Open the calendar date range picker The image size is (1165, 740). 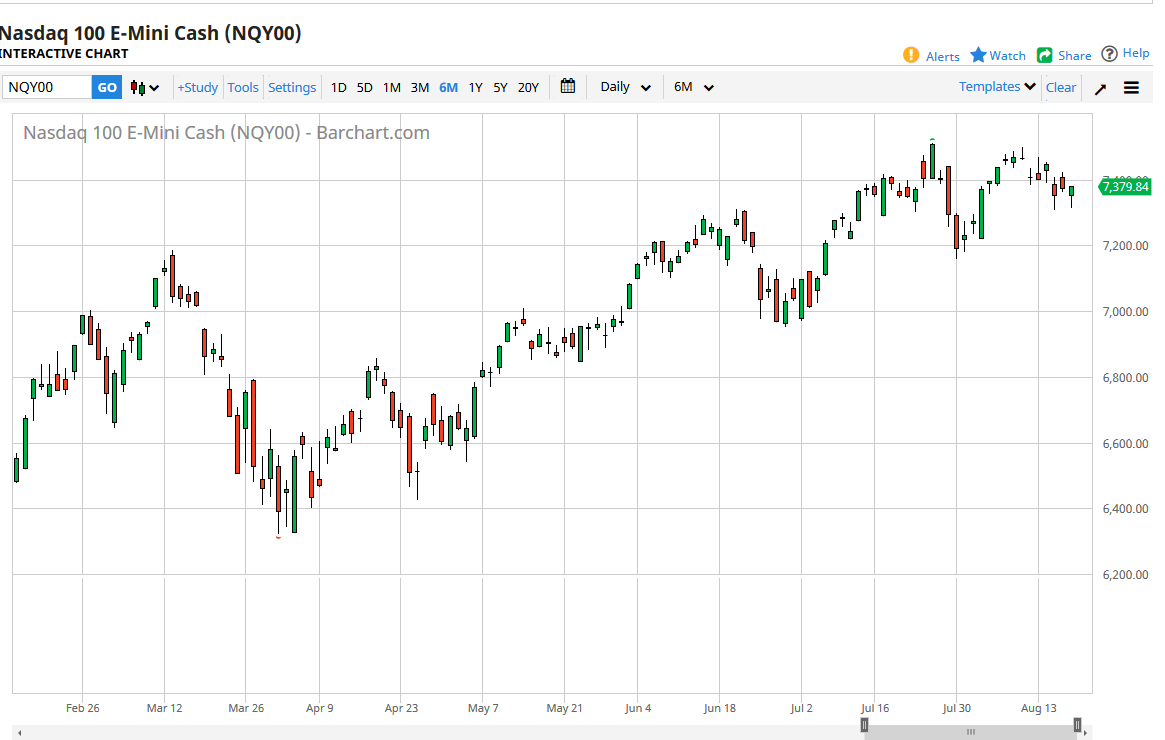click(568, 87)
